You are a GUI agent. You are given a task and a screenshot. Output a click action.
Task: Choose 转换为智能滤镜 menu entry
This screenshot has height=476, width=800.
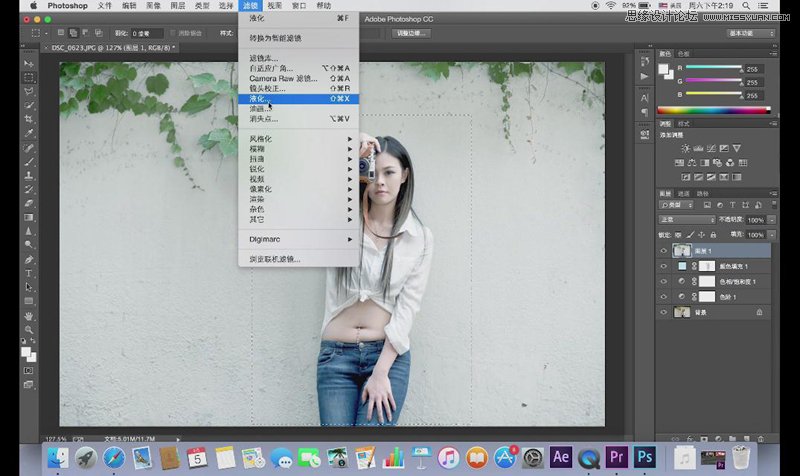298,38
